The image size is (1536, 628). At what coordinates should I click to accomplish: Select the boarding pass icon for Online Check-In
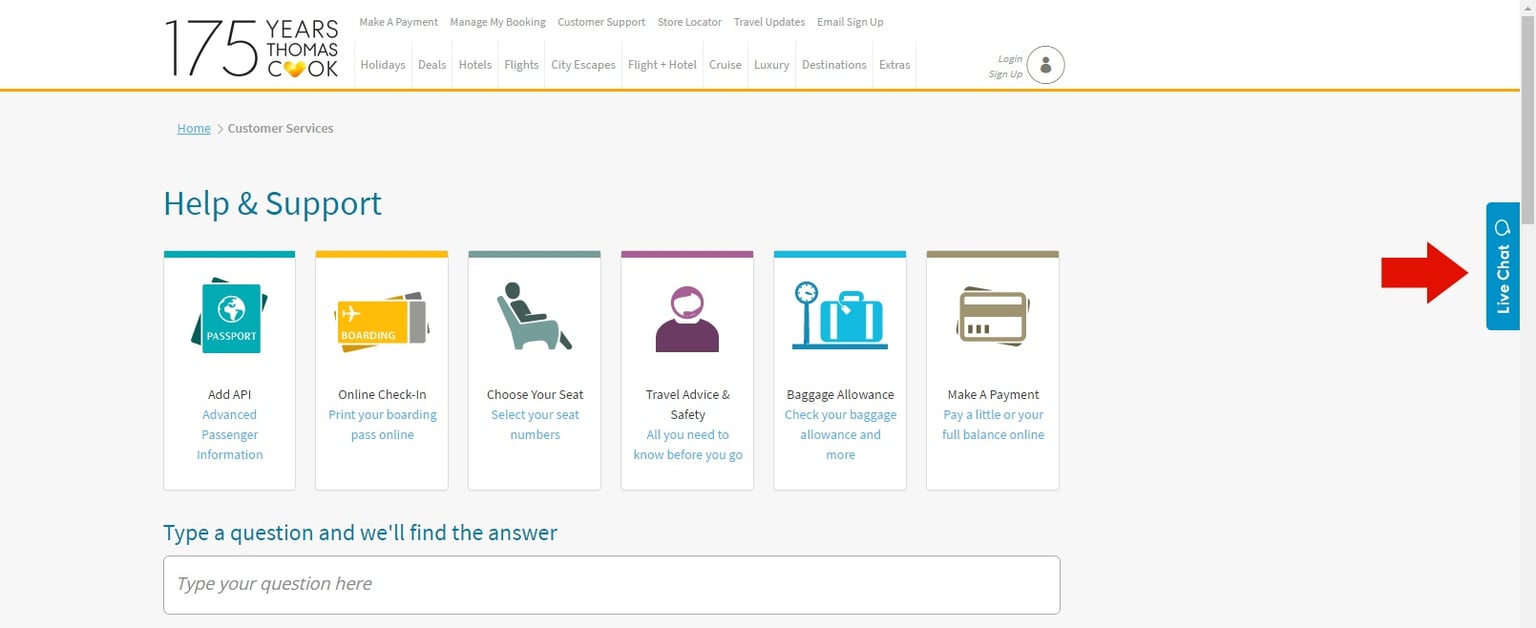[381, 318]
